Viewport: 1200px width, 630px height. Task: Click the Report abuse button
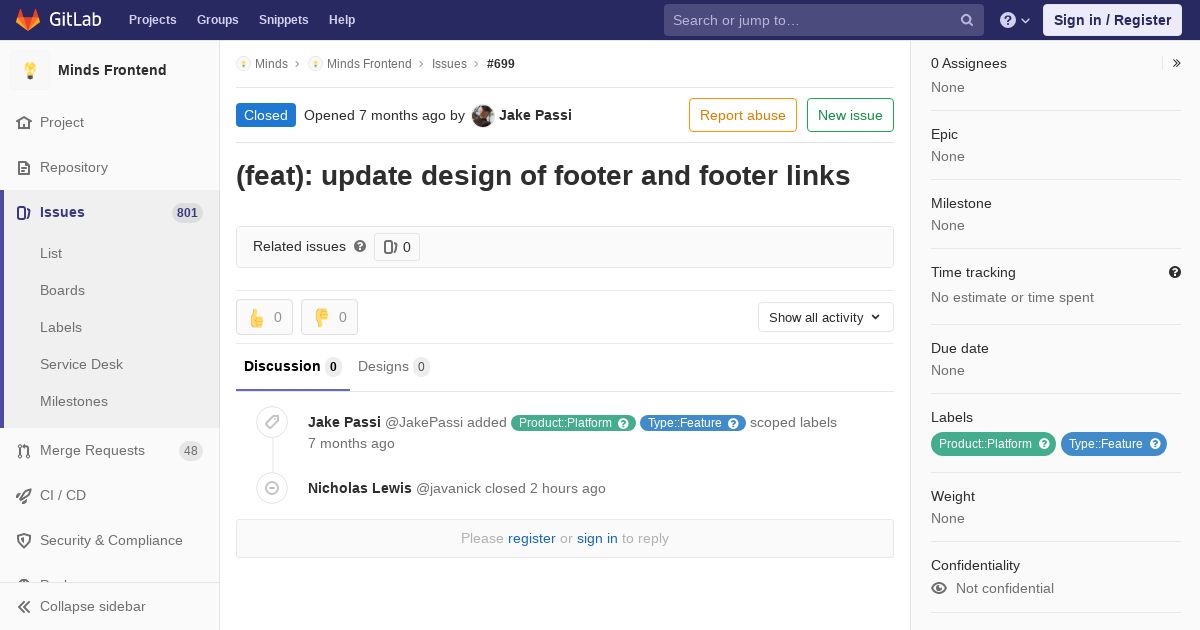743,115
